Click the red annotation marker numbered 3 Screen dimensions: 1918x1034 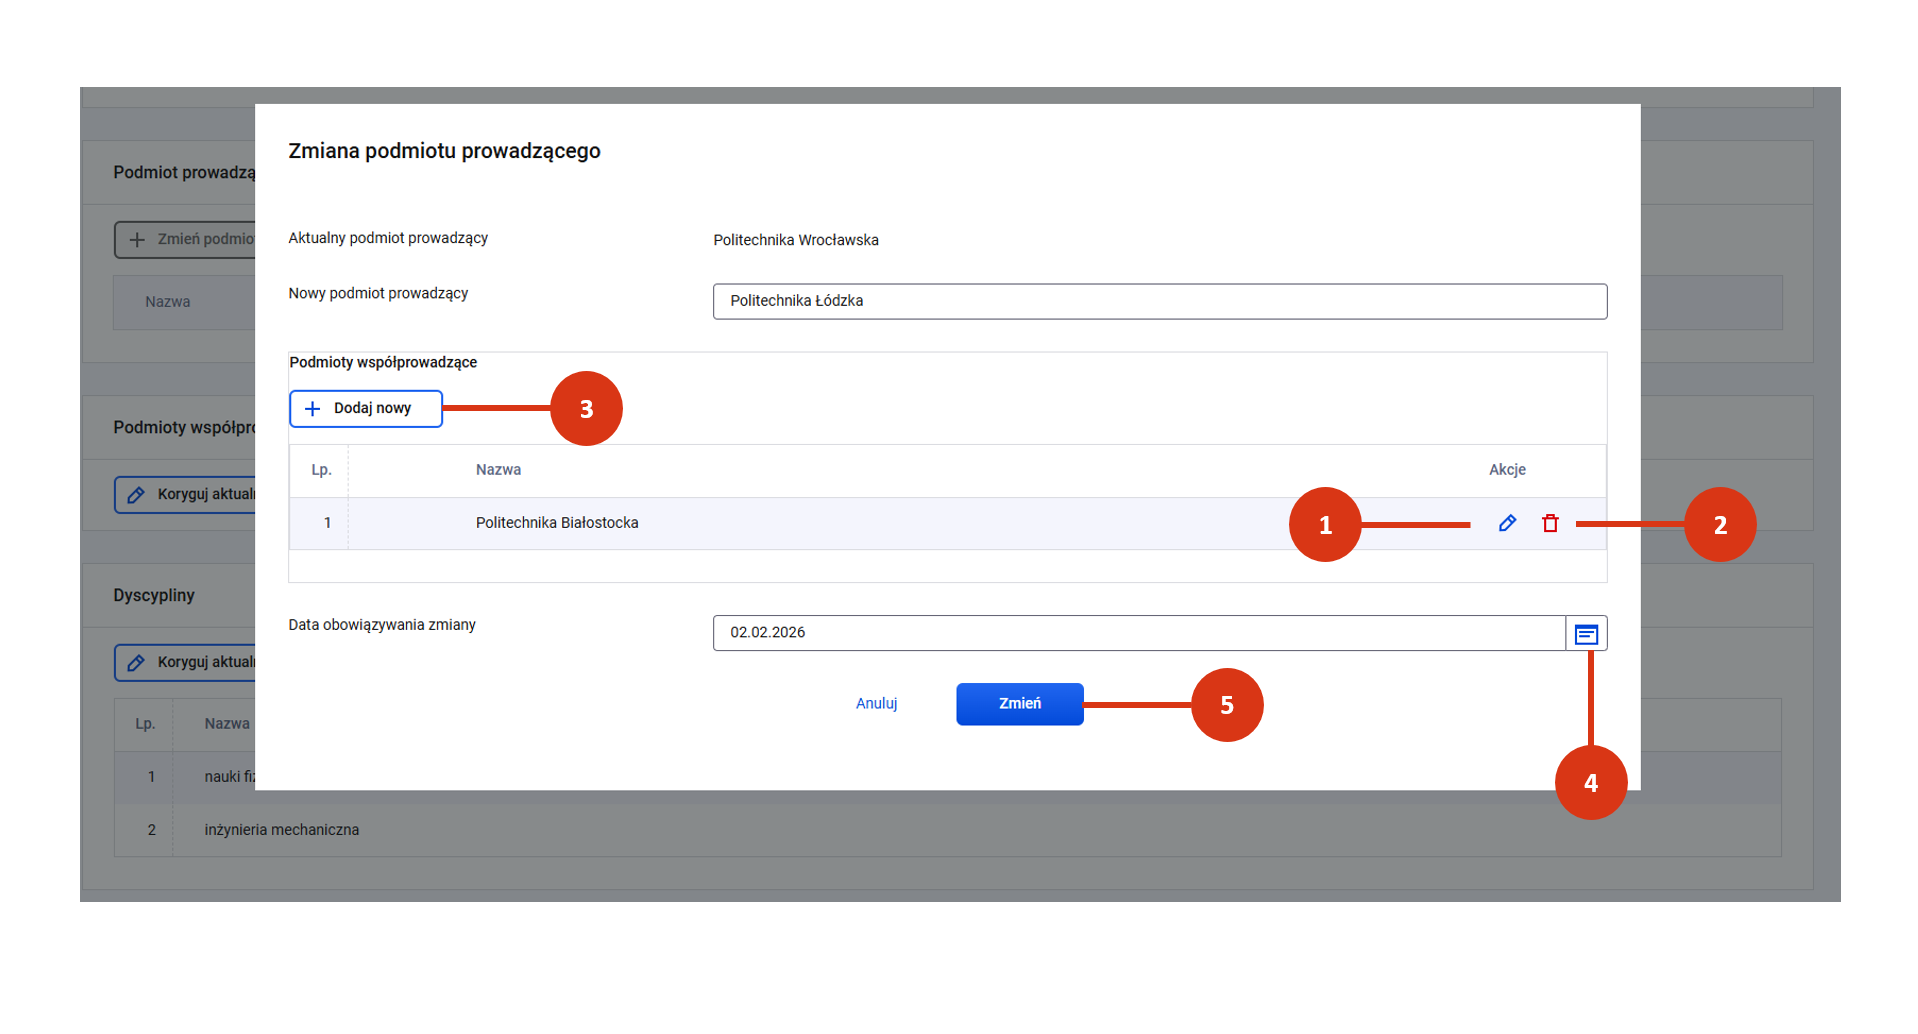coord(586,409)
